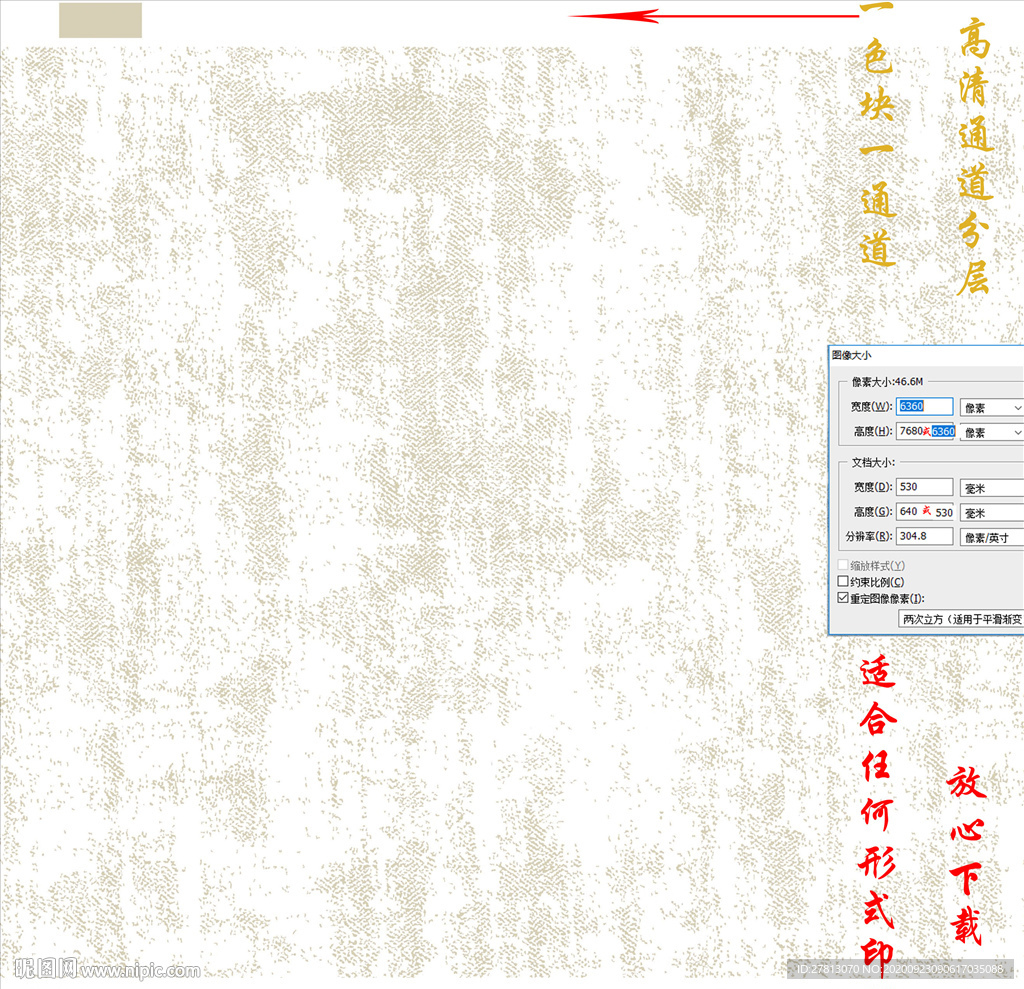Click the 宽度(D) document width field showing 530
The image size is (1024, 989).
tap(924, 487)
